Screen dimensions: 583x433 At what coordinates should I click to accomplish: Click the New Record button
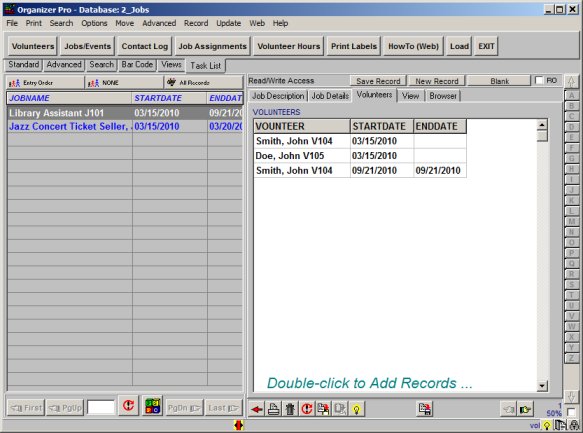click(x=437, y=81)
